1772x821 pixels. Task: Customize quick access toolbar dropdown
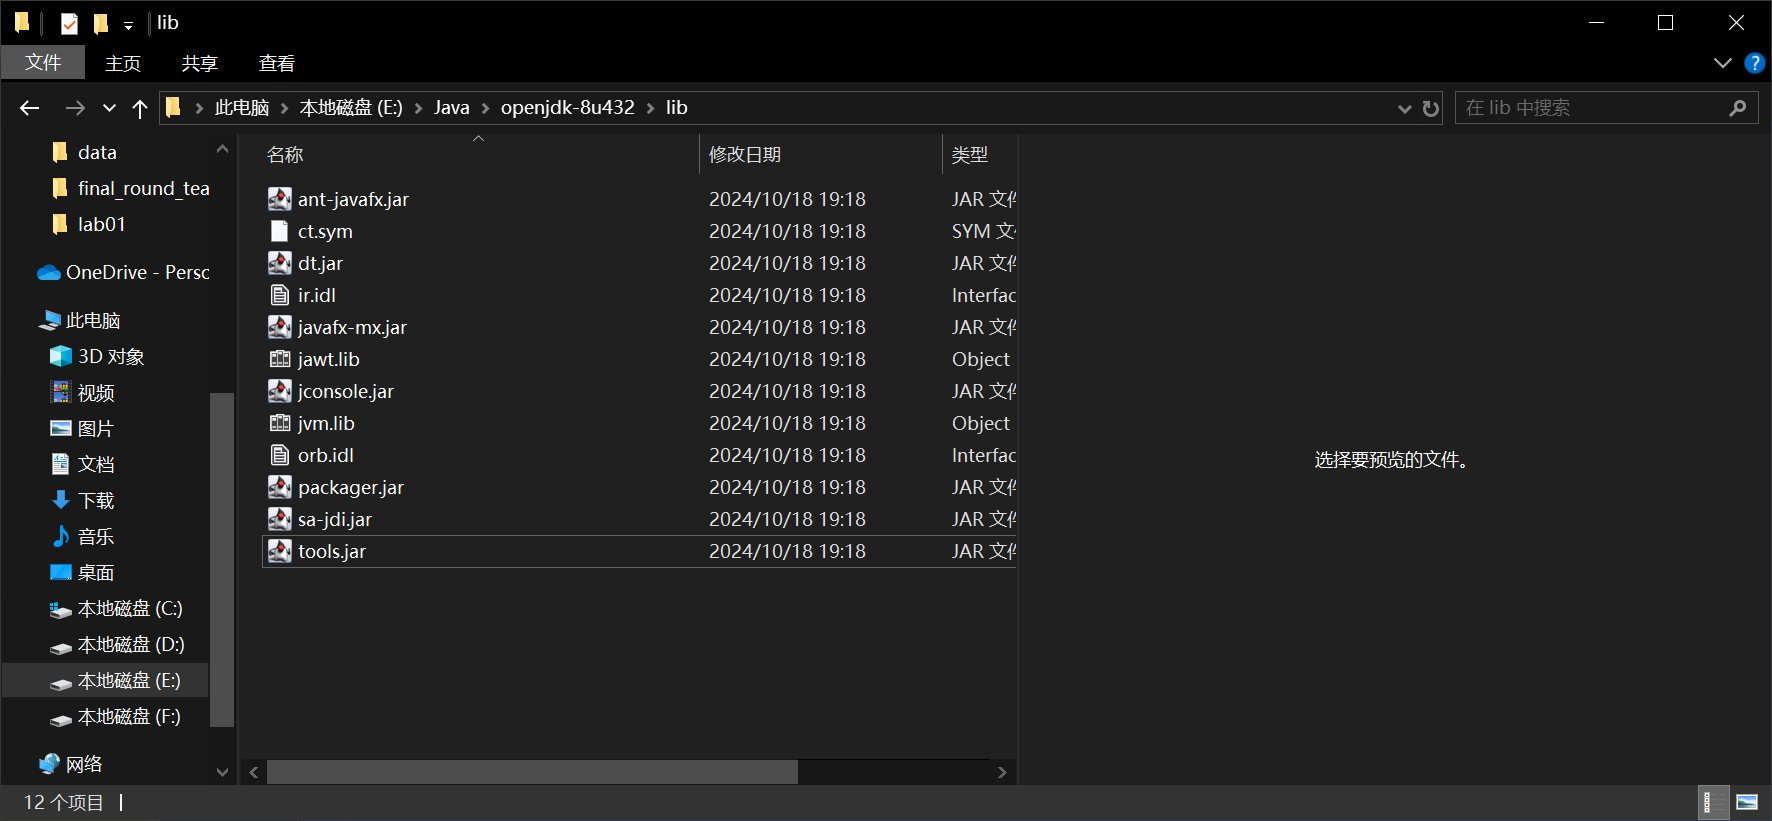click(128, 25)
